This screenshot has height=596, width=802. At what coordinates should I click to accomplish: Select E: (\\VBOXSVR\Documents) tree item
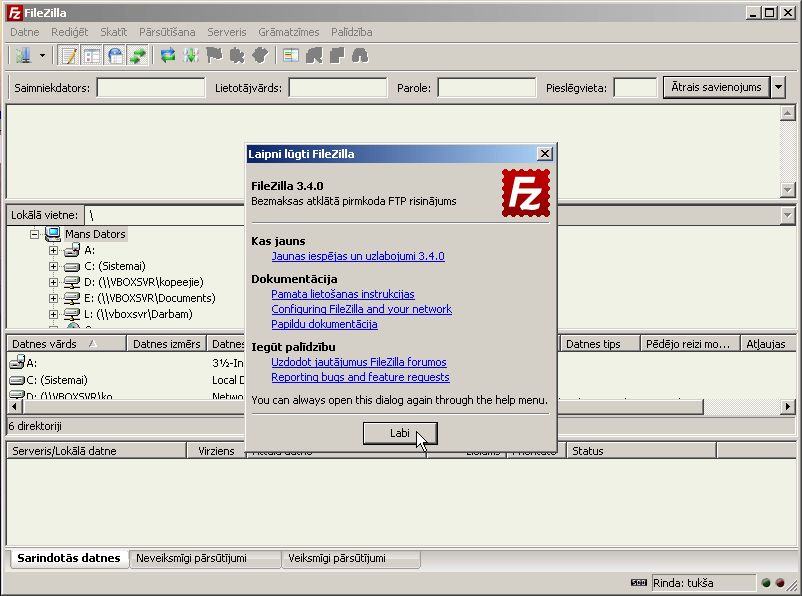pos(149,298)
